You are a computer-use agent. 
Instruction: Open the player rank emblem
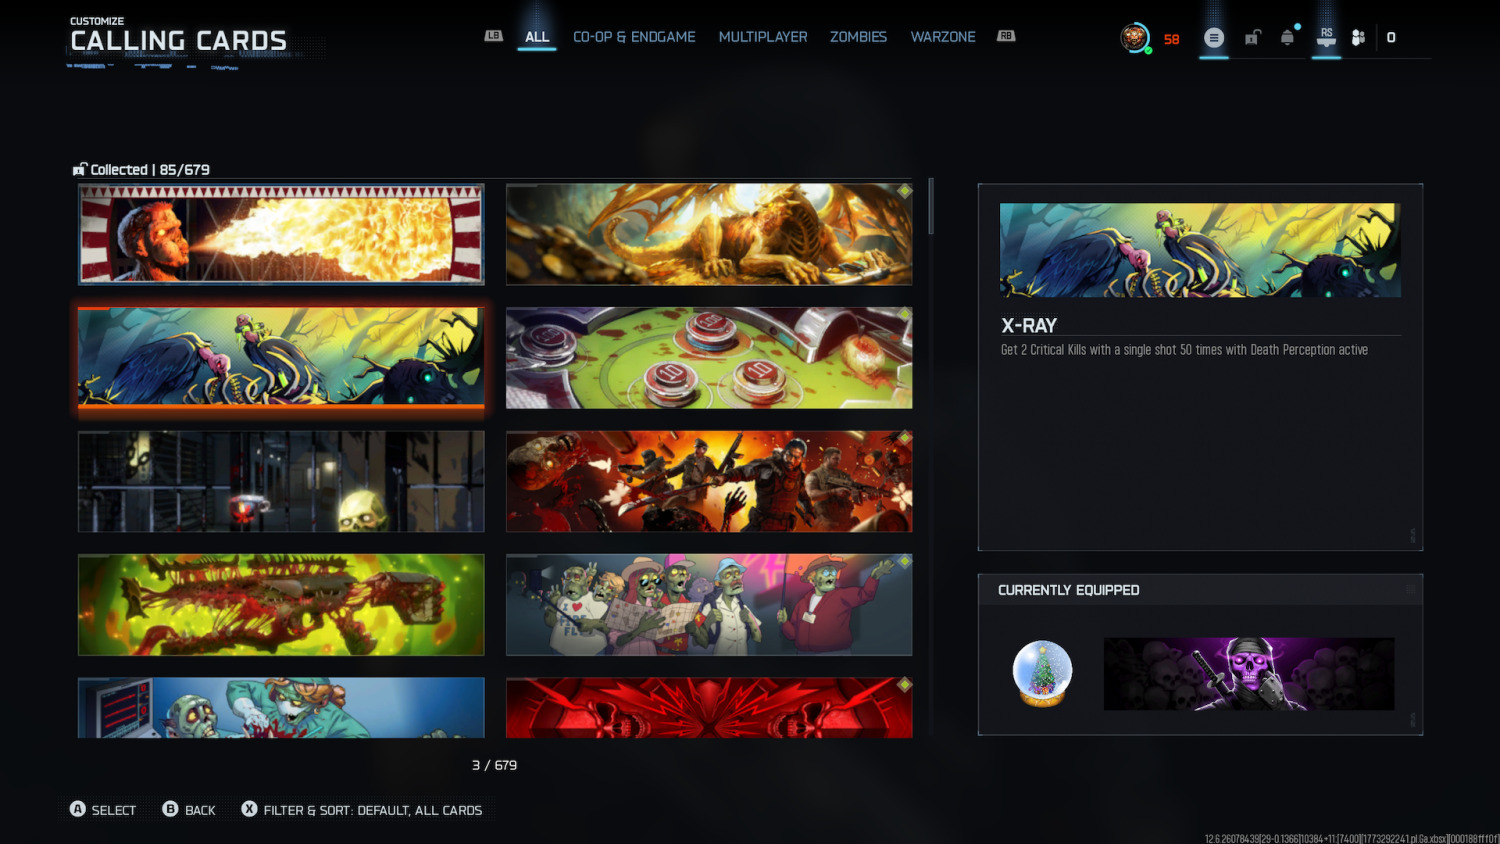click(1134, 38)
